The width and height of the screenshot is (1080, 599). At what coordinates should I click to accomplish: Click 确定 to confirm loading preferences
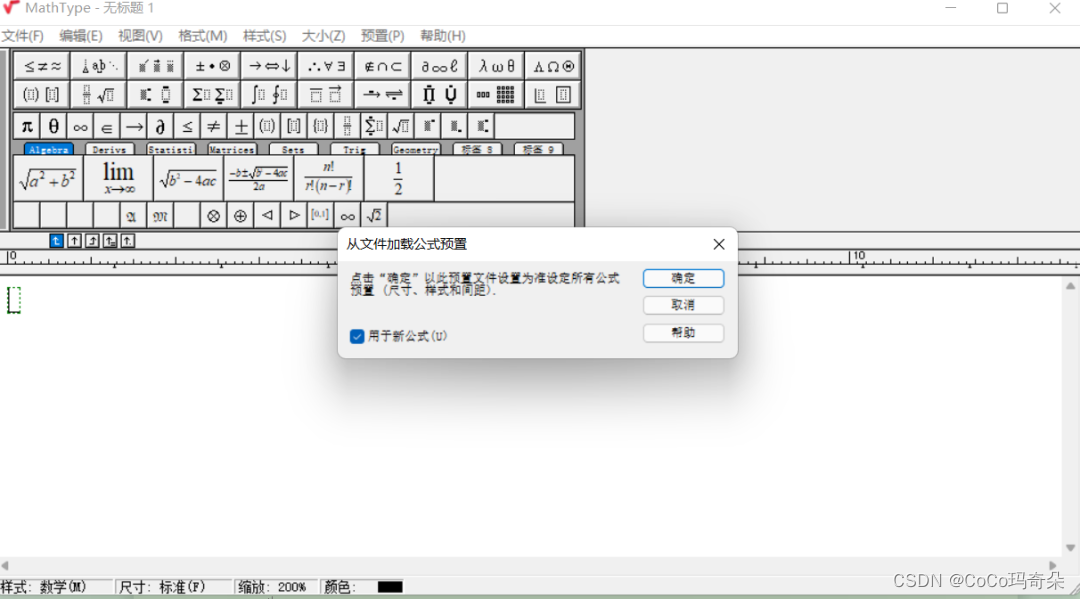point(683,278)
